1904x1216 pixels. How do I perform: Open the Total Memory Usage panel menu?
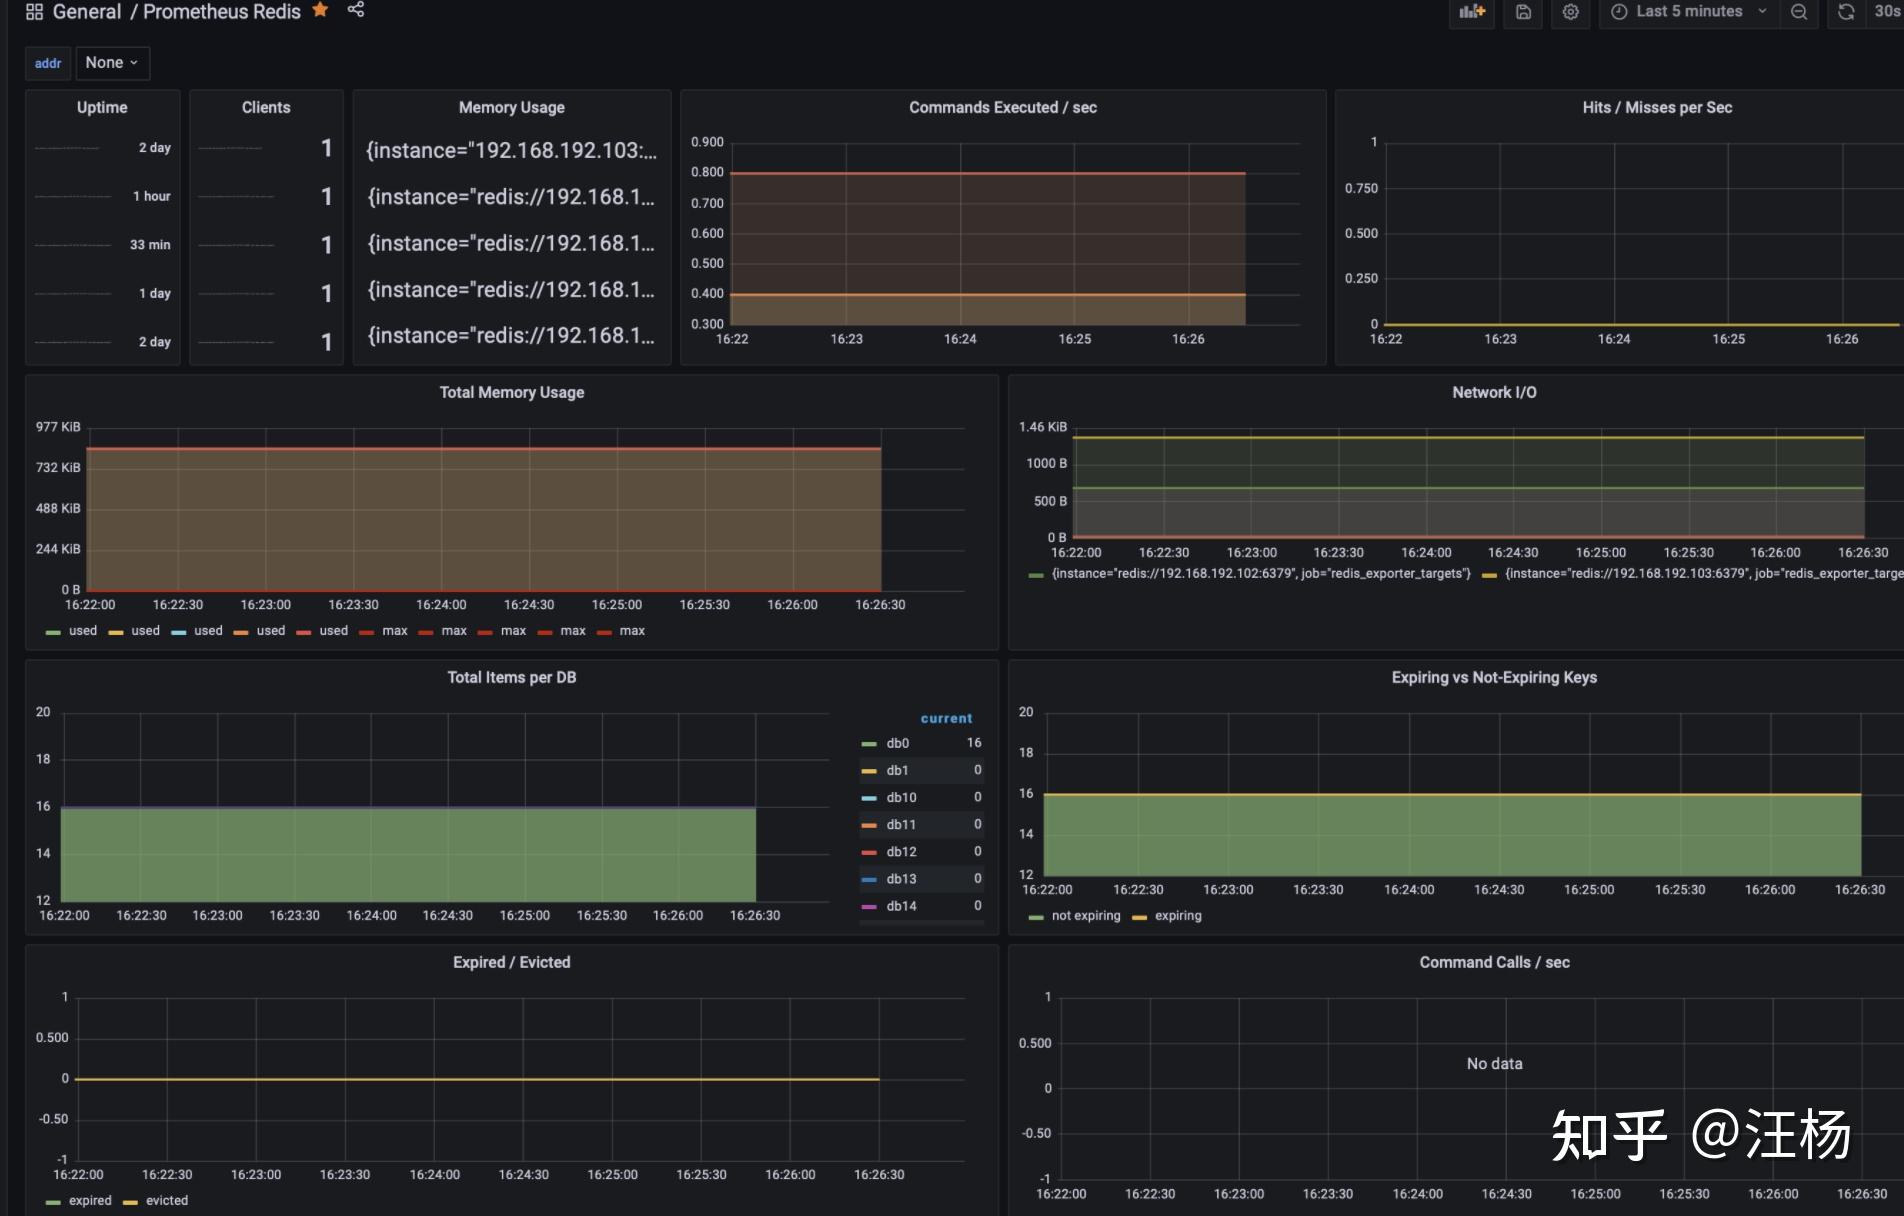(x=511, y=392)
